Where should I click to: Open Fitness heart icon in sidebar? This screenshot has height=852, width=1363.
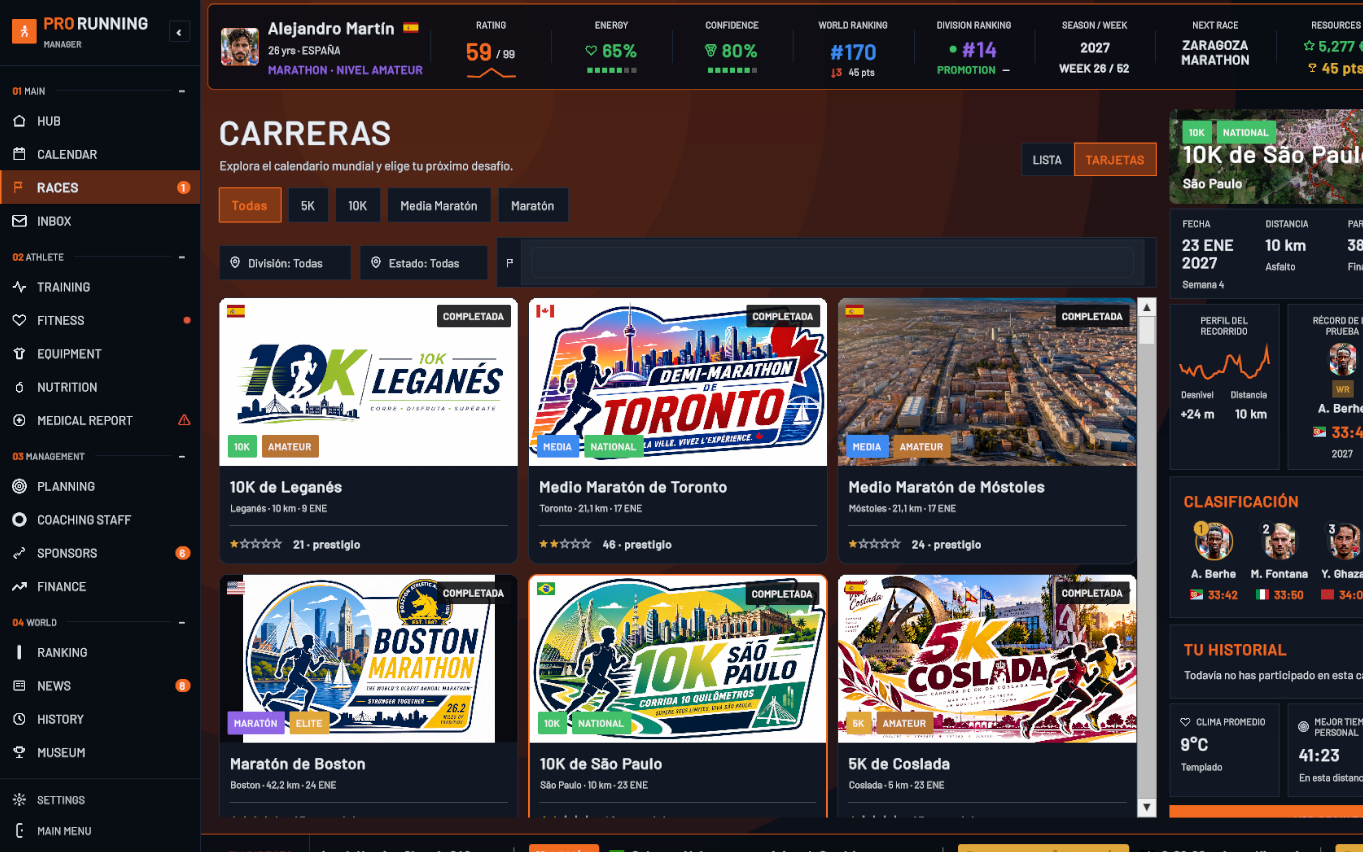19,320
